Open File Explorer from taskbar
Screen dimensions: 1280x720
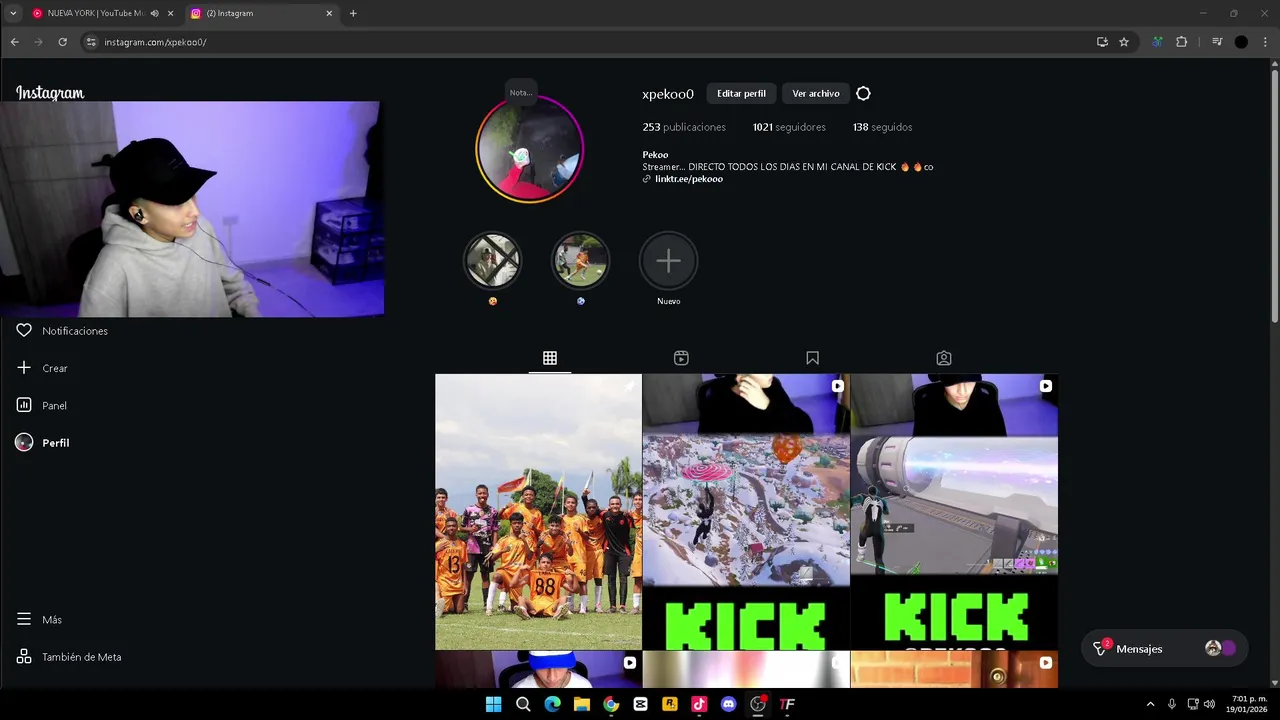click(582, 704)
